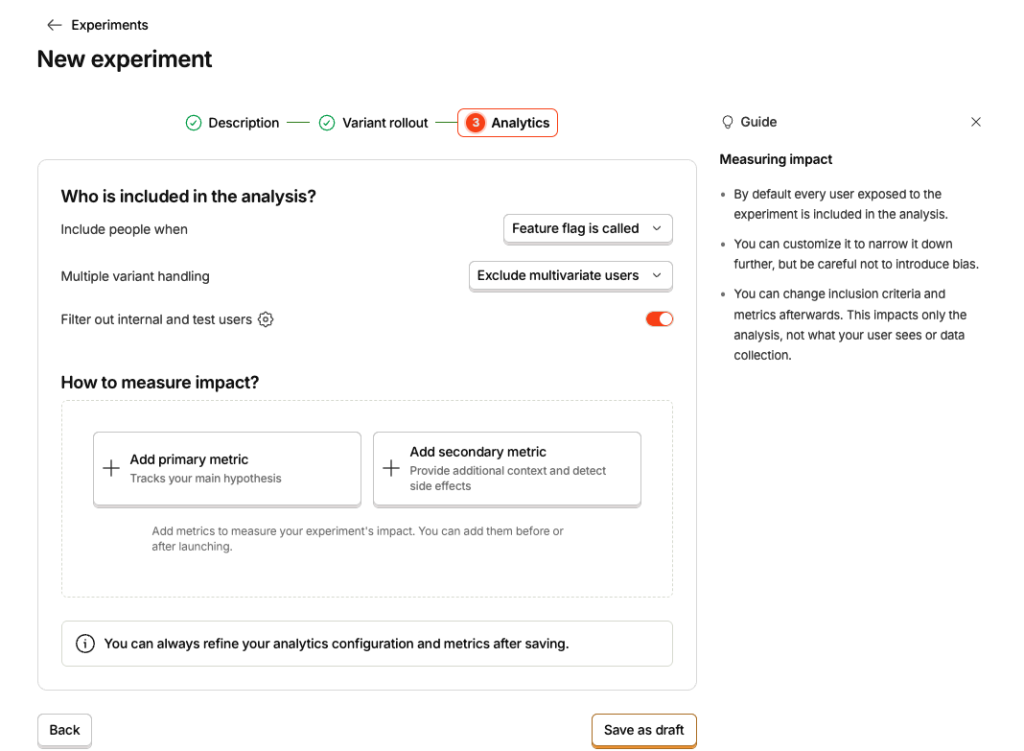
Task: Go to the Variant rollout step
Action: tap(374, 123)
